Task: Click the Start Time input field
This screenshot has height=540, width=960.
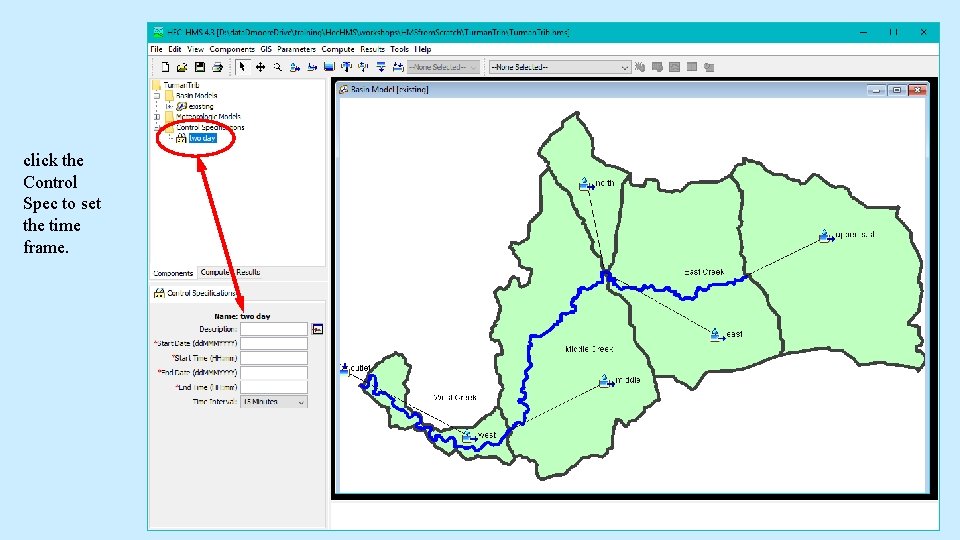Action: point(274,358)
